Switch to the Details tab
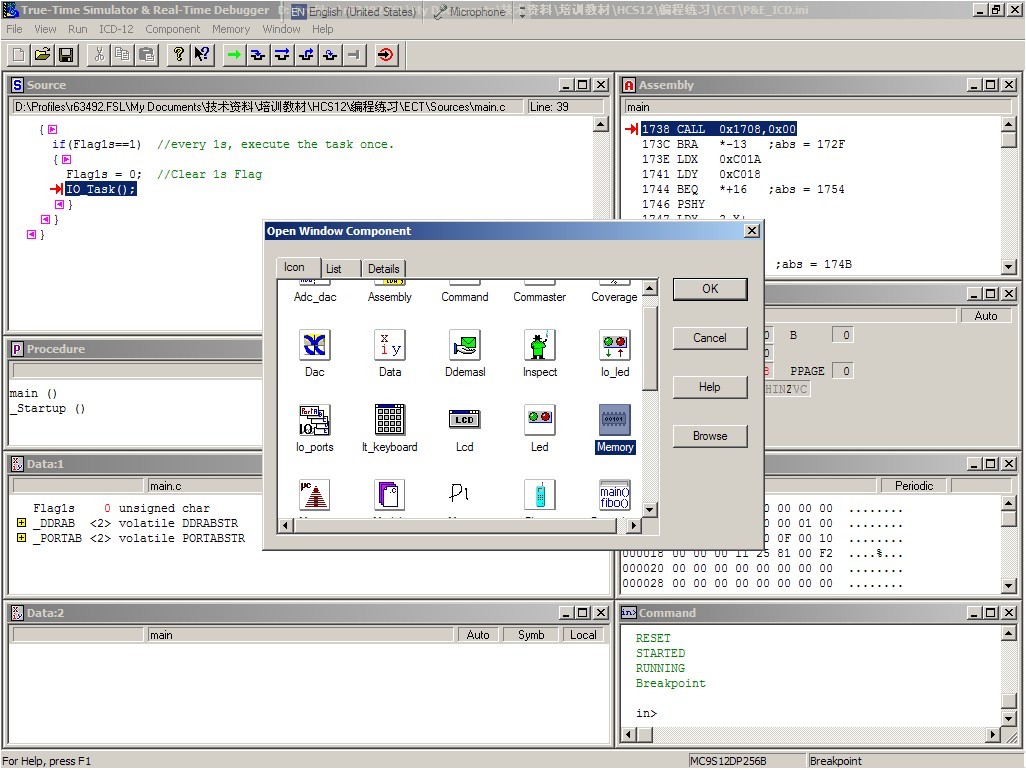 [383, 268]
